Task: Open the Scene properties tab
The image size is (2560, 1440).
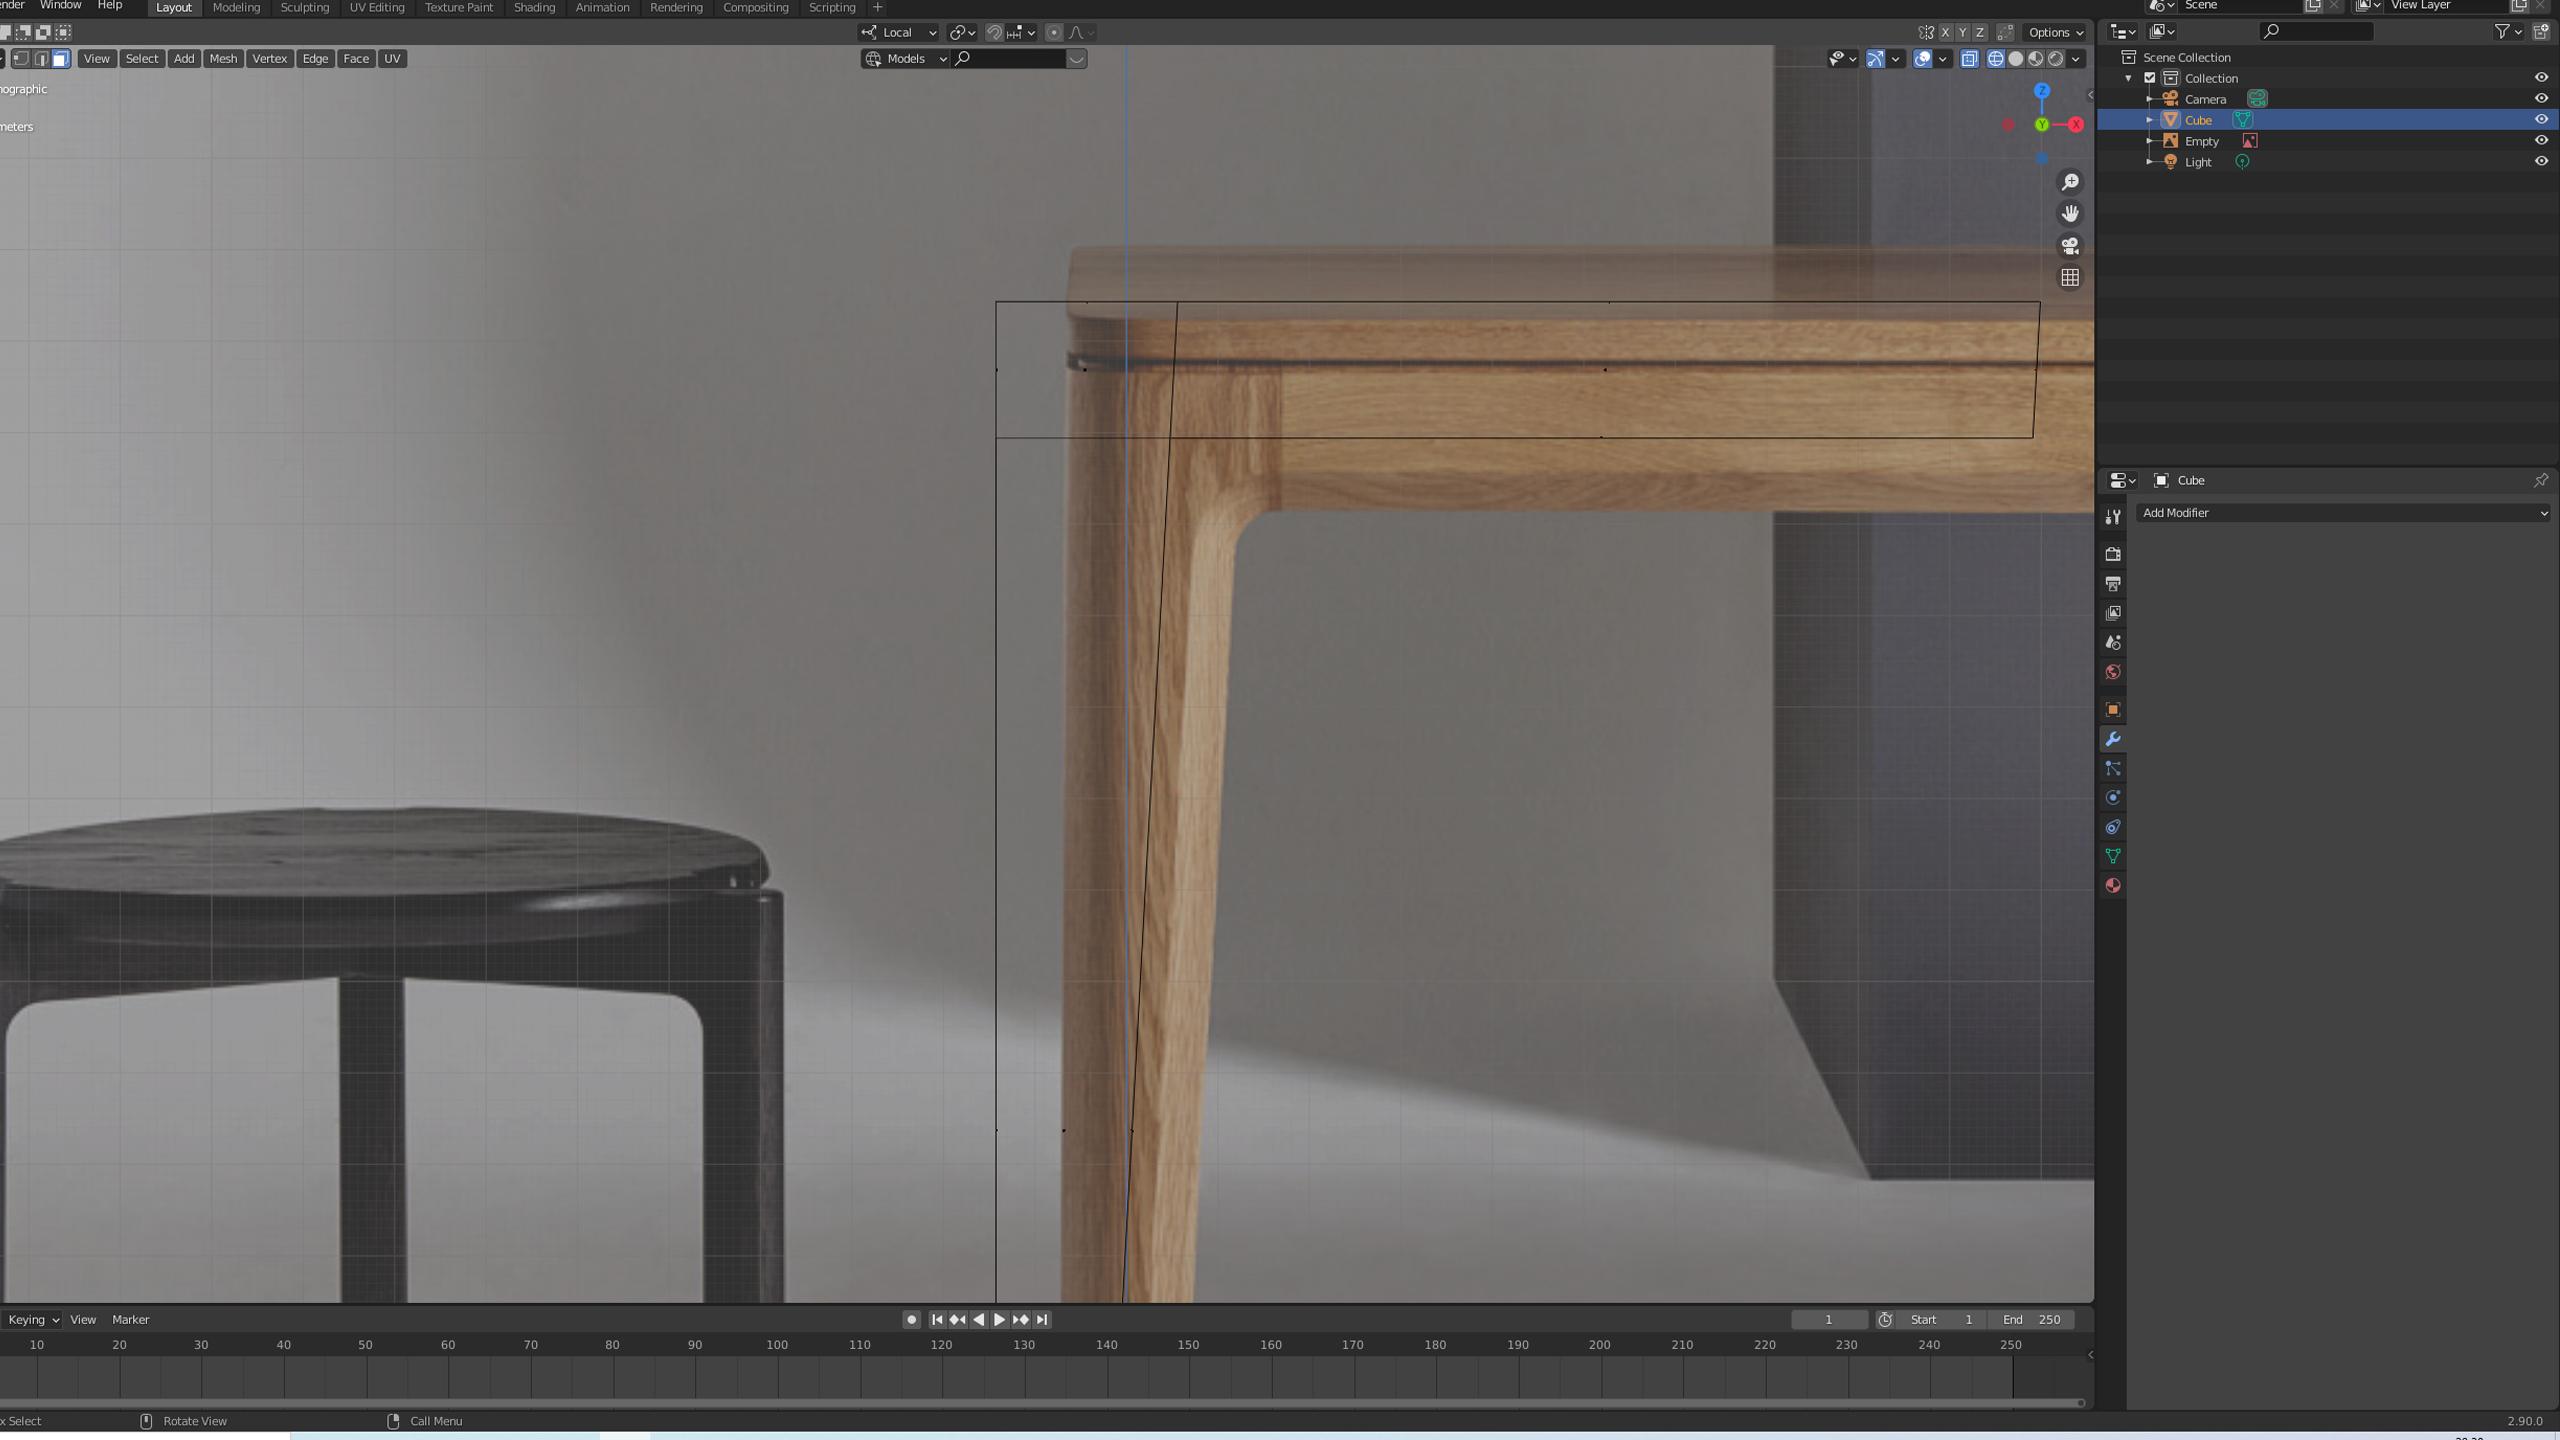Action: [2112, 642]
